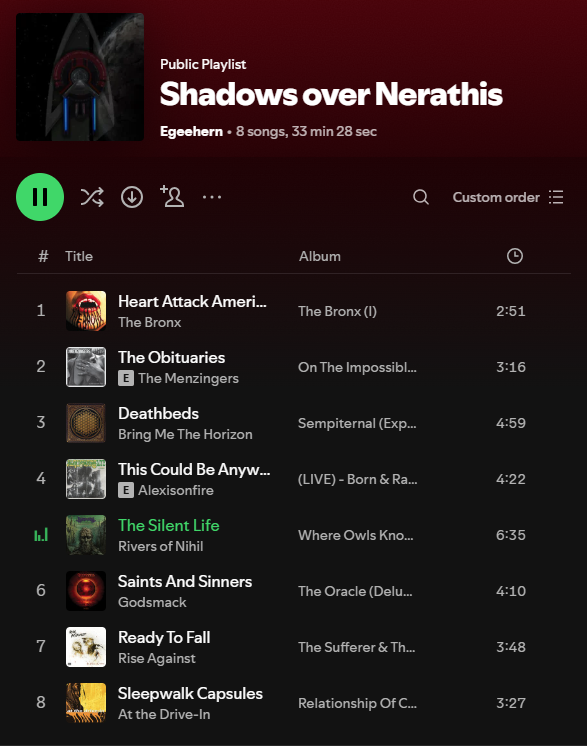
Task: Pause playback with the green button
Action: (40, 197)
